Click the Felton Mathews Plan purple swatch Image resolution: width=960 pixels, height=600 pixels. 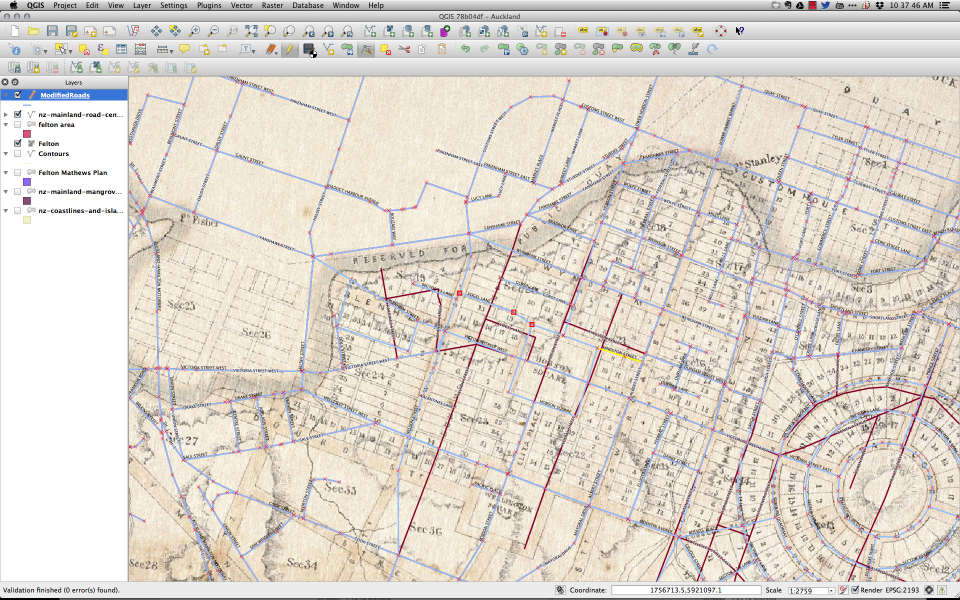[27, 182]
